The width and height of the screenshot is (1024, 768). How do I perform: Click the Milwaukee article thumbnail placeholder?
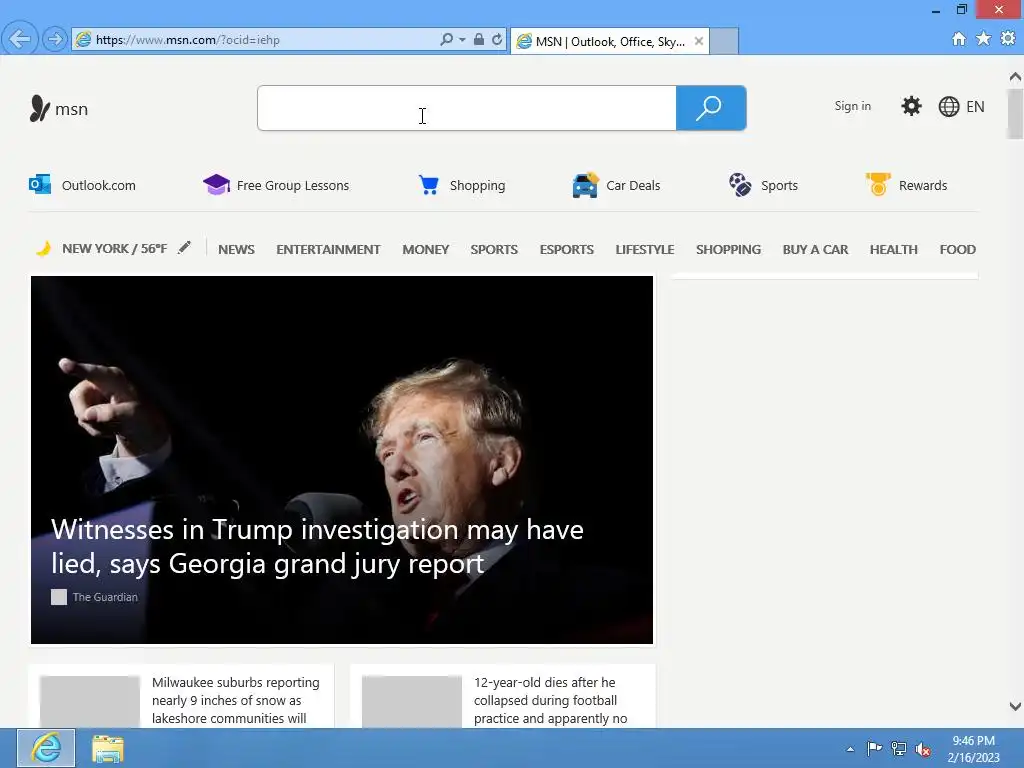pos(90,701)
